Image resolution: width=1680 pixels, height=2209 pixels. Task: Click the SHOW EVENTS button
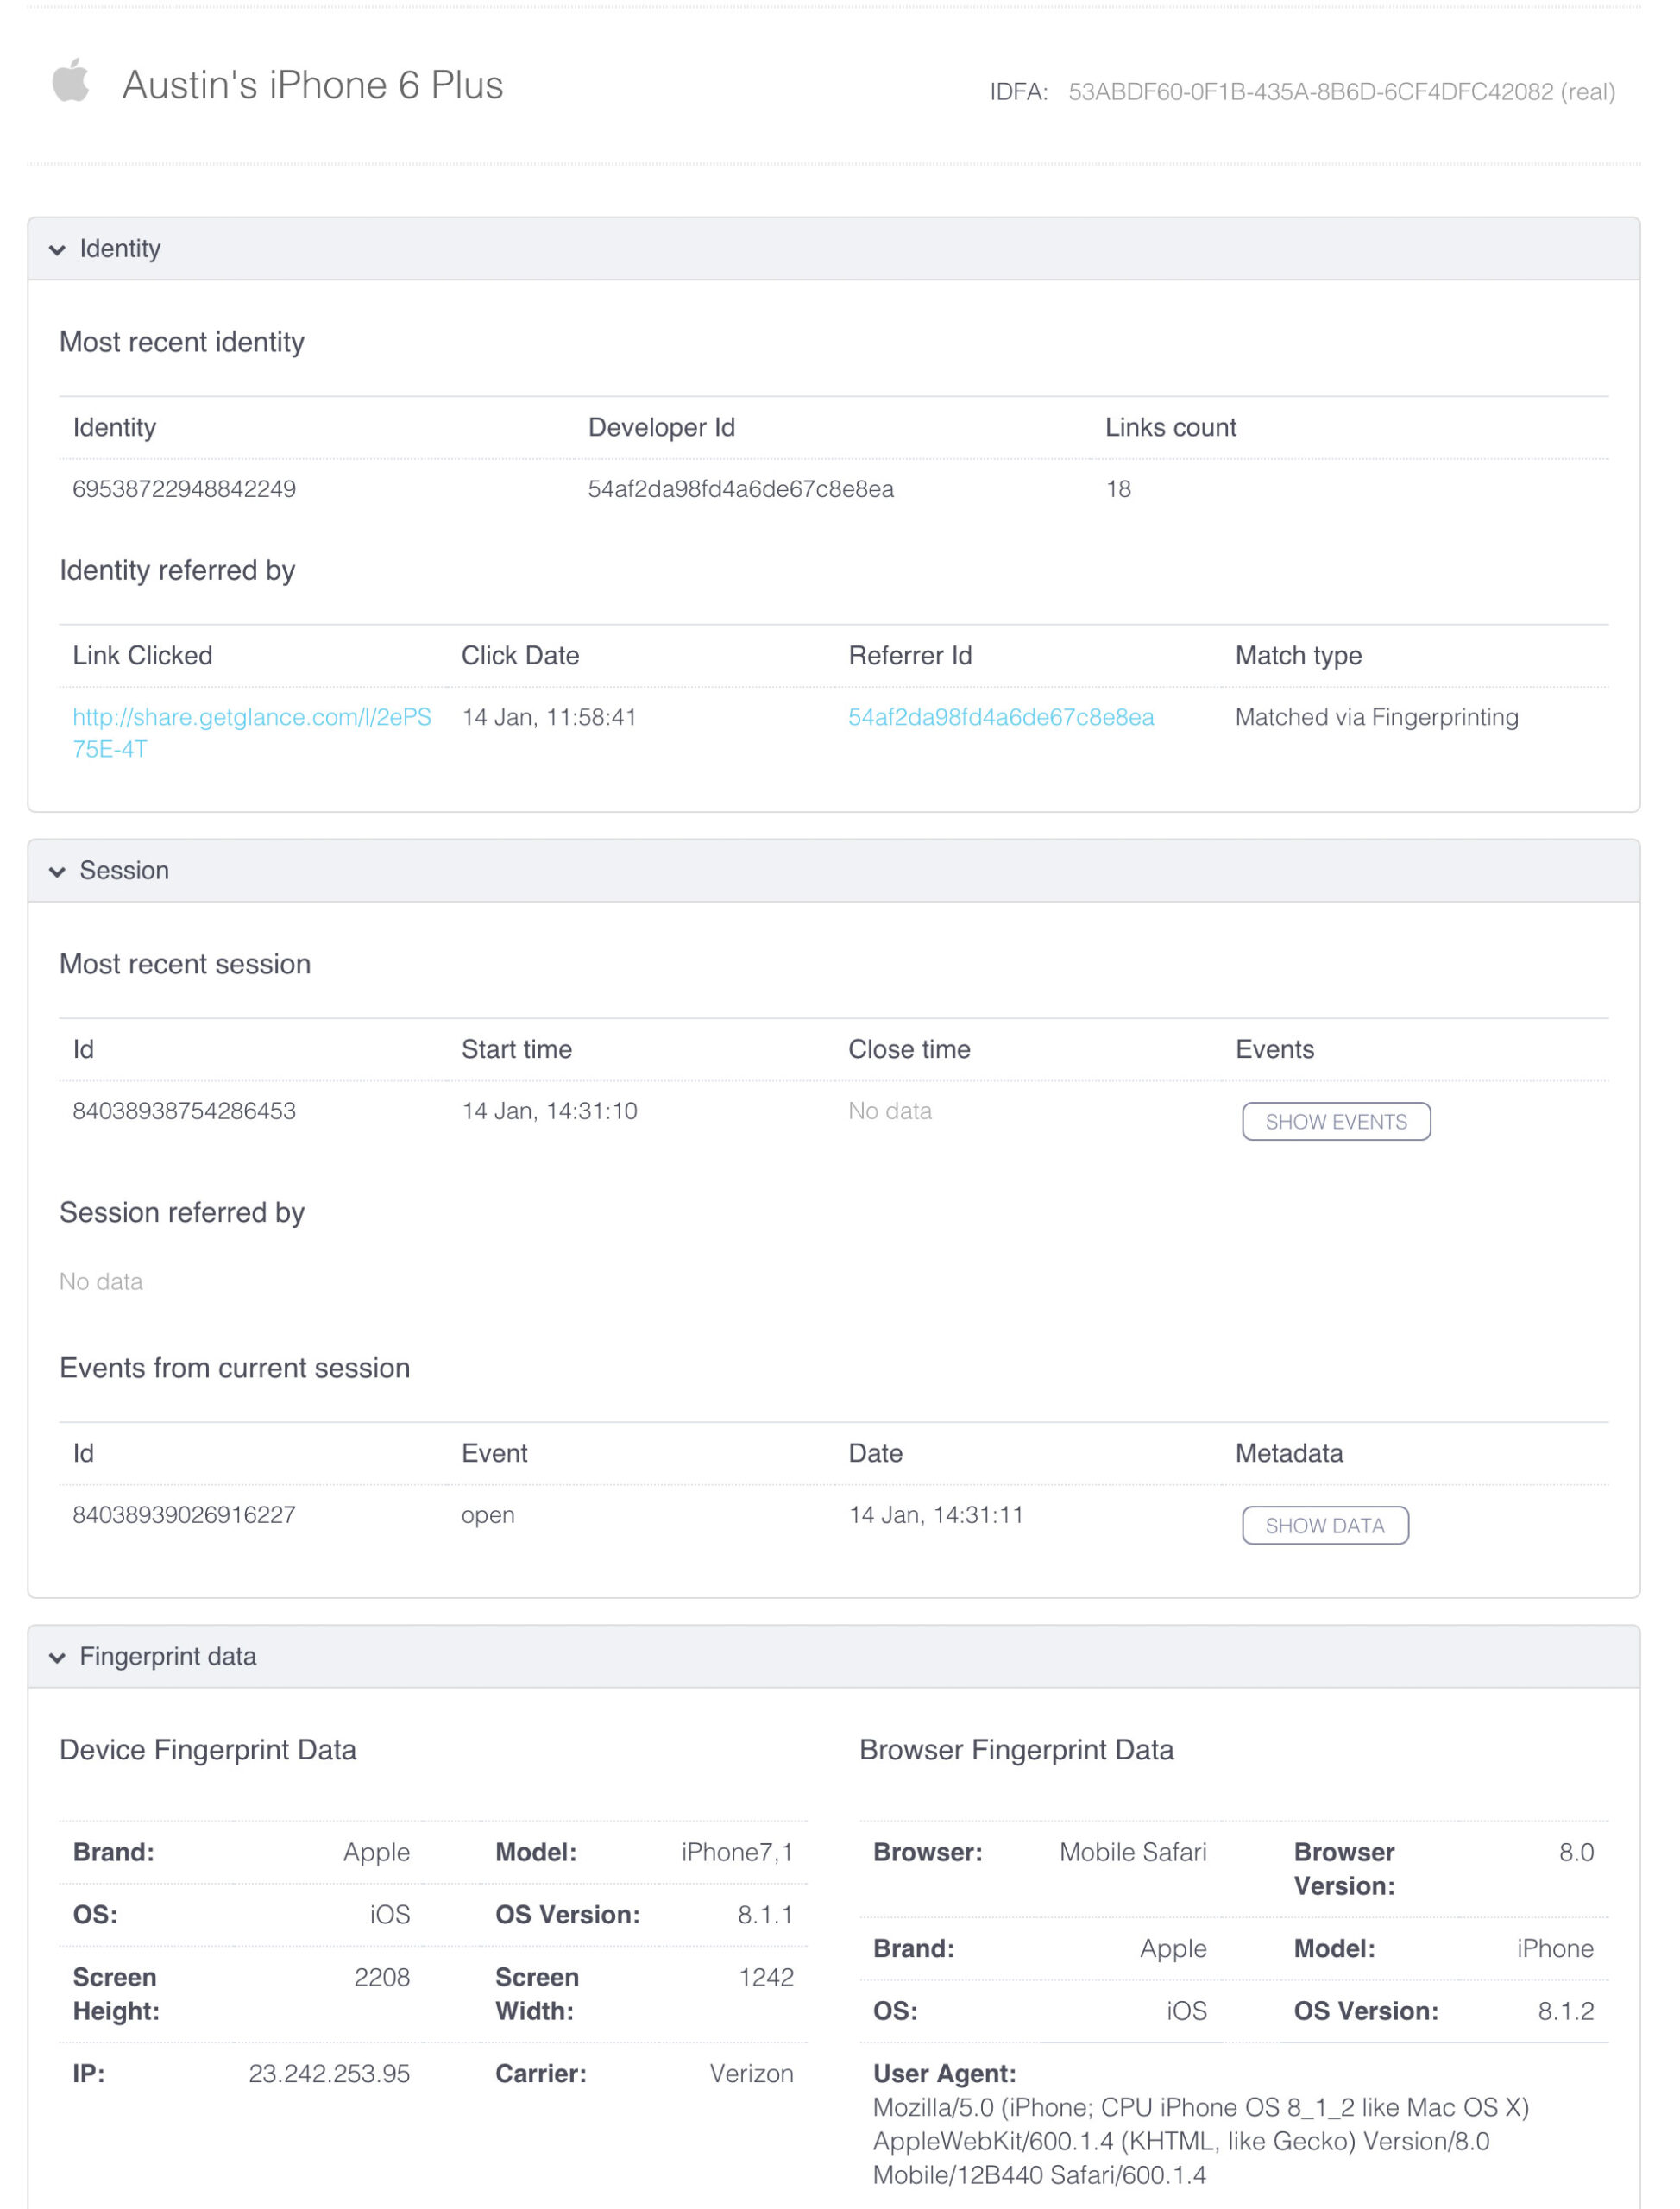1336,1121
